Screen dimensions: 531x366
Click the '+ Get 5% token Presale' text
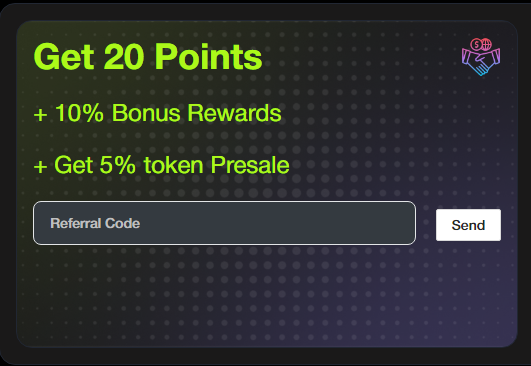tap(162, 165)
